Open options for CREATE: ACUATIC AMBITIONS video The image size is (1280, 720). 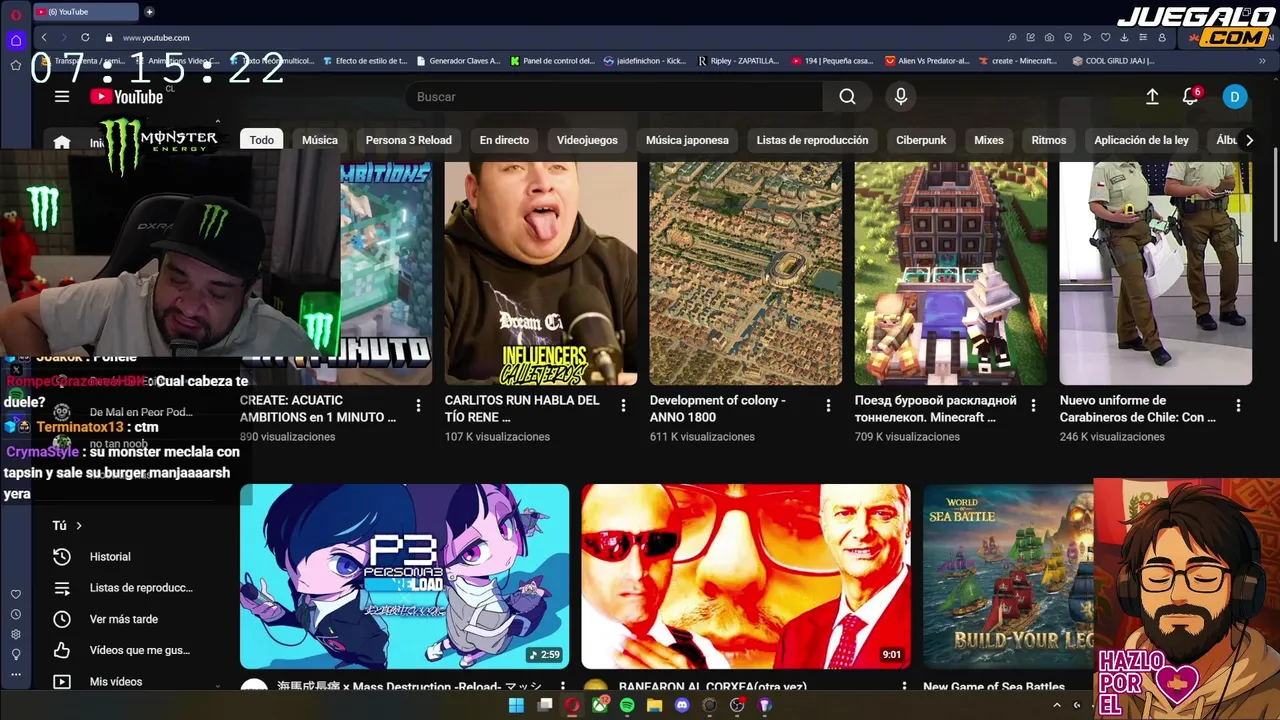tap(418, 405)
